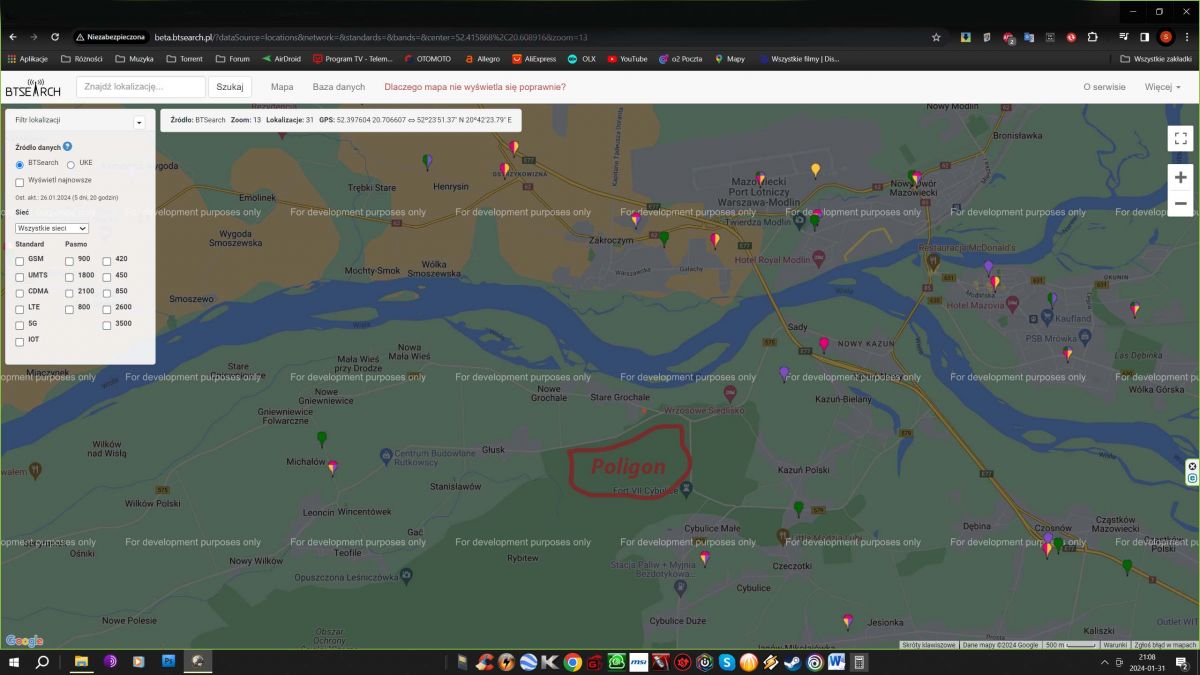Screen dimensions: 1200x675
Task: Click the Szukaj search button
Action: [x=230, y=87]
